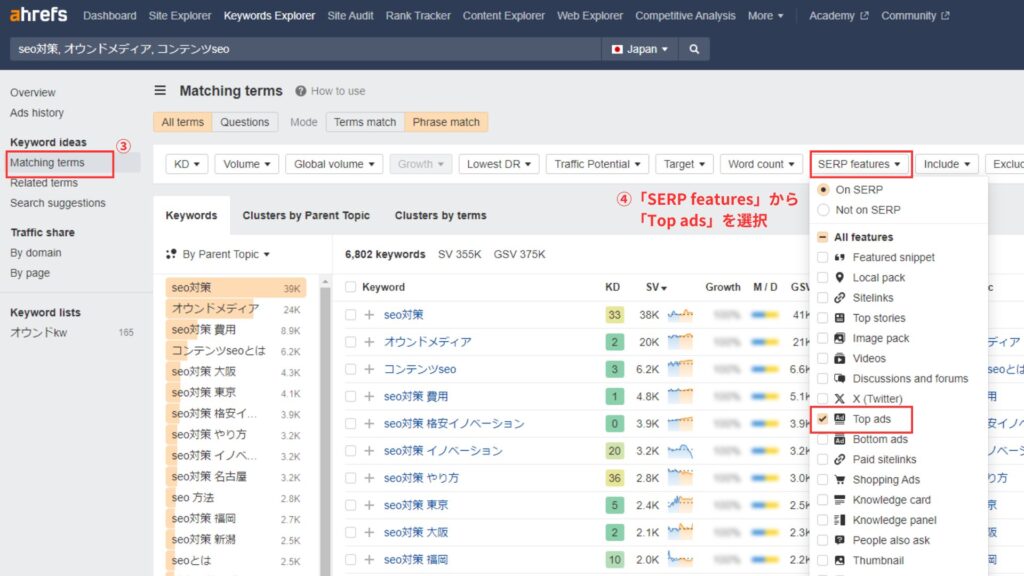
Task: Select the Not on SERP radio button
Action: (823, 210)
